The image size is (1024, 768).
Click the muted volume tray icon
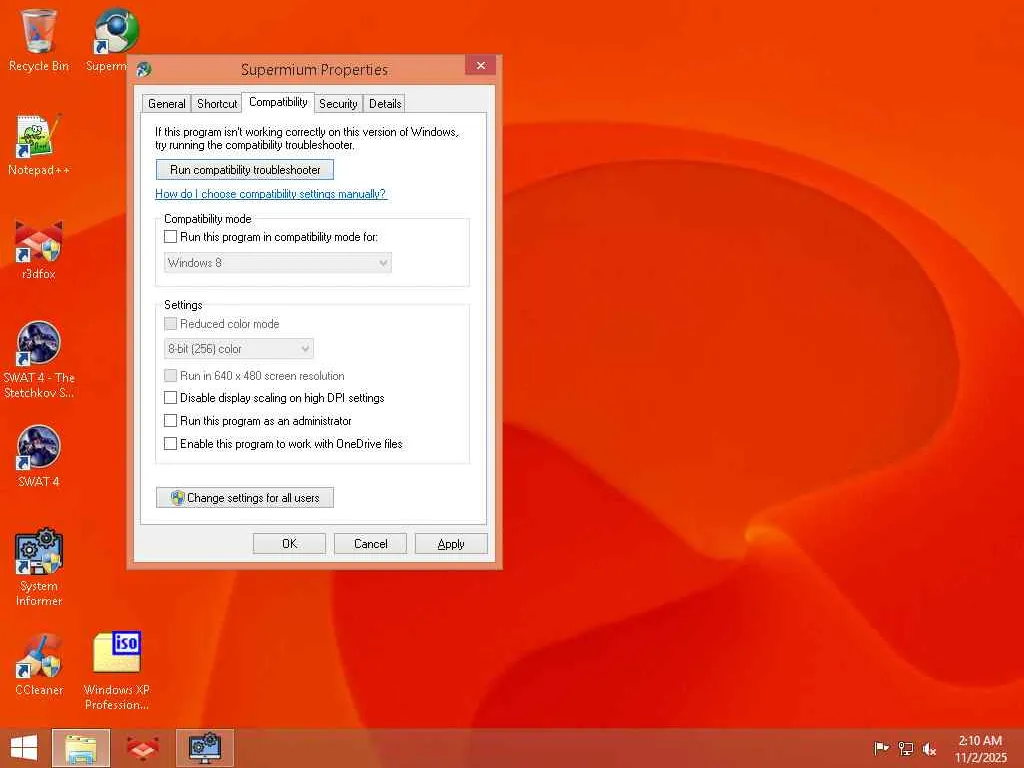pyautogui.click(x=929, y=748)
